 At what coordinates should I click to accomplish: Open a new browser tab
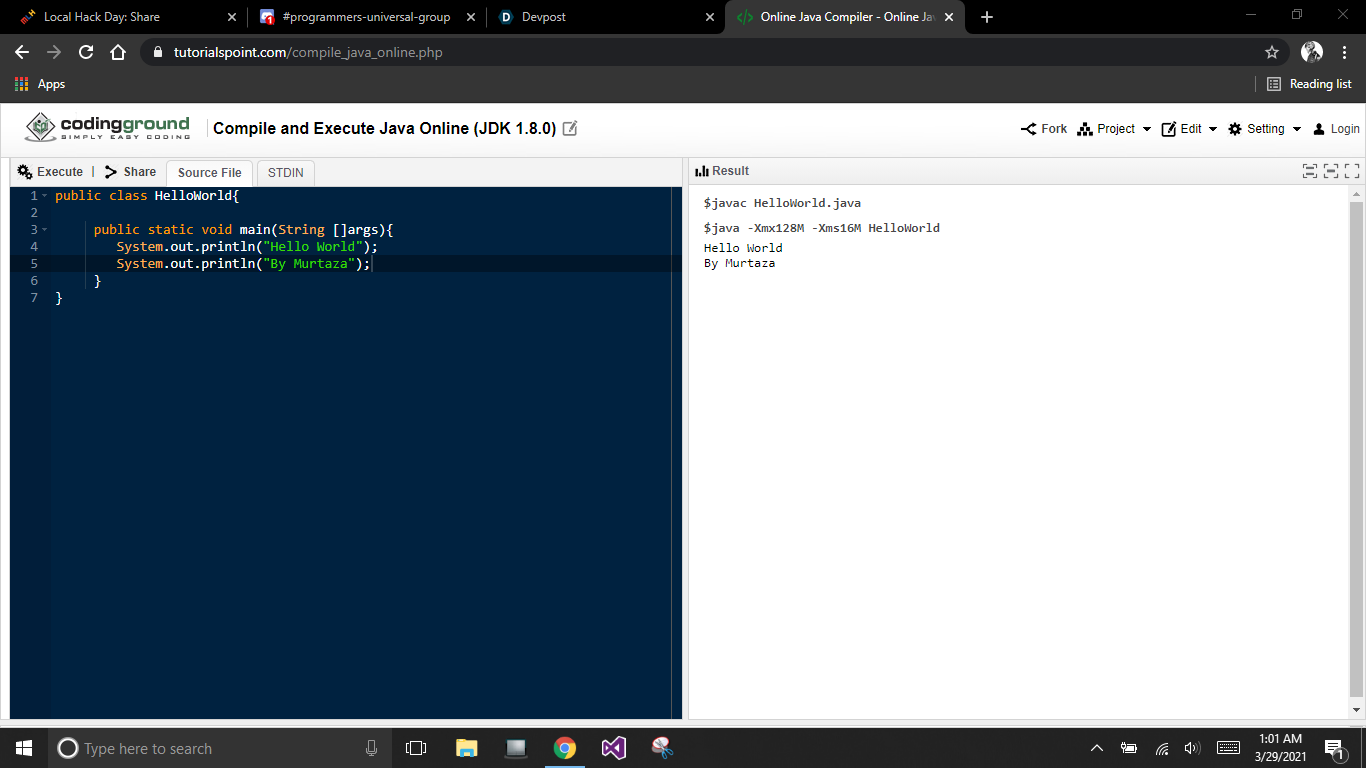987,17
